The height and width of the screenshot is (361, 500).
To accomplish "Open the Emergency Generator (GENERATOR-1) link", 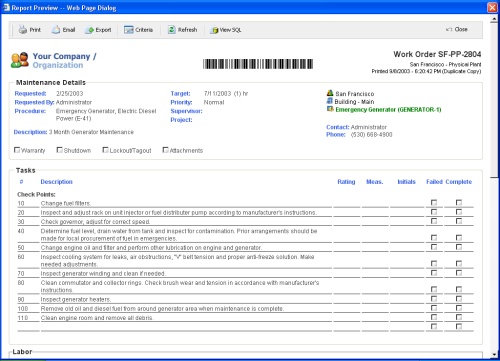I will pos(388,110).
